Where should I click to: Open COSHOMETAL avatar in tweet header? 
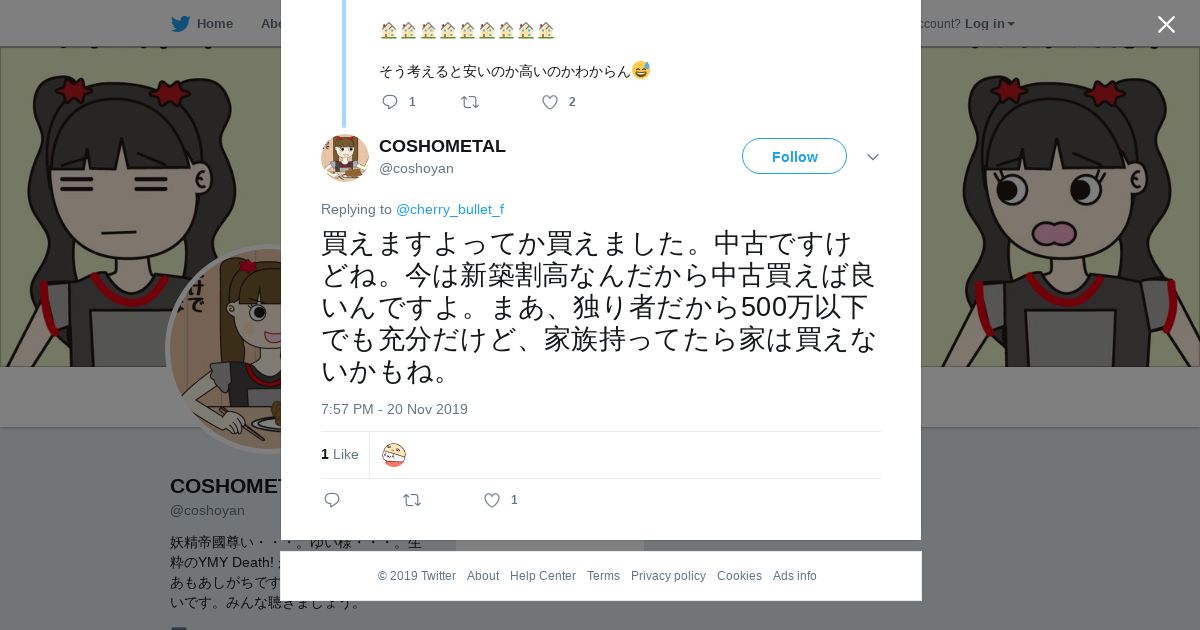345,157
